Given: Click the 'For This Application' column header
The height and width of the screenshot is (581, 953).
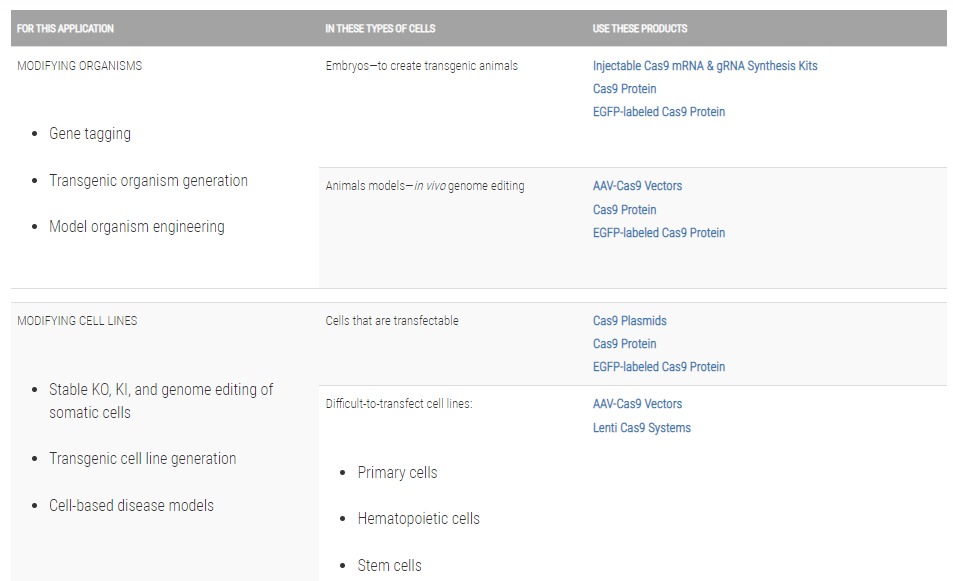Looking at the screenshot, I should (x=65, y=29).
